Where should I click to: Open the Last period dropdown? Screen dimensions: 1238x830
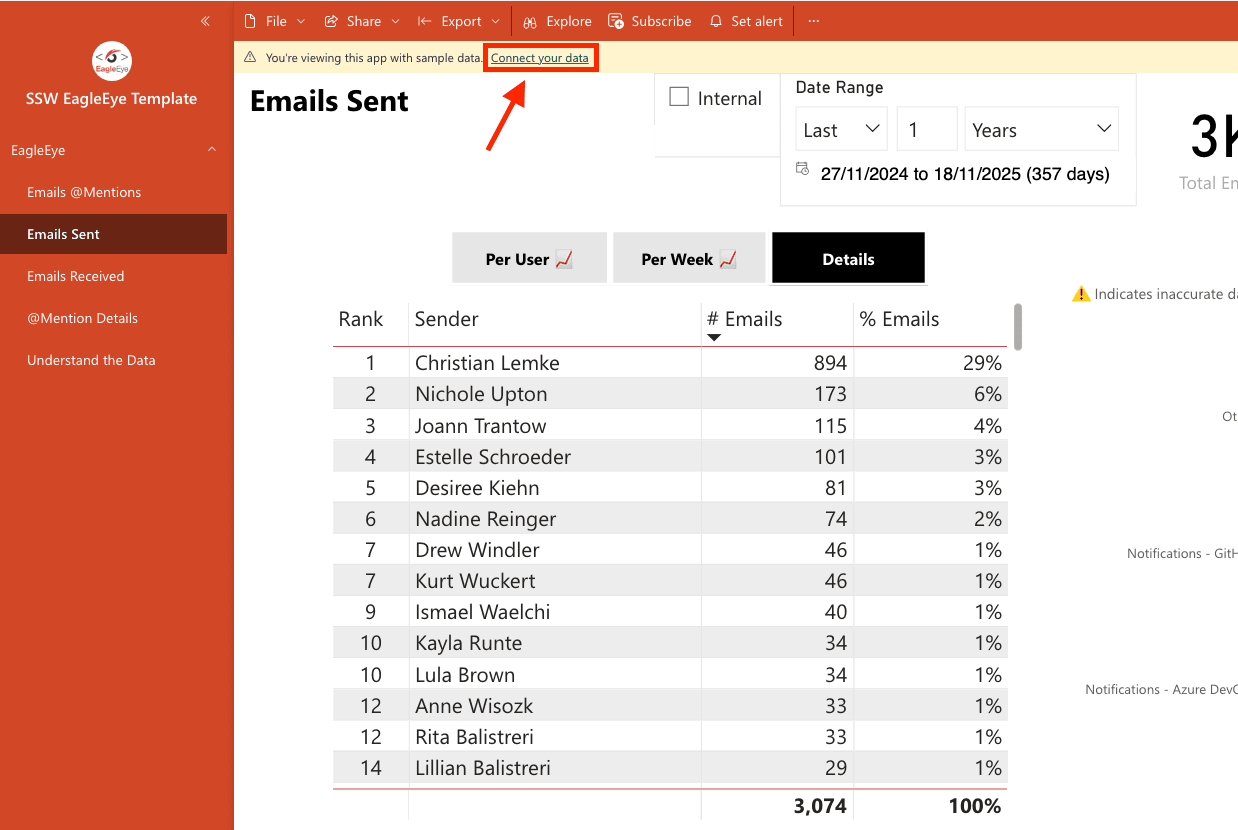point(841,128)
